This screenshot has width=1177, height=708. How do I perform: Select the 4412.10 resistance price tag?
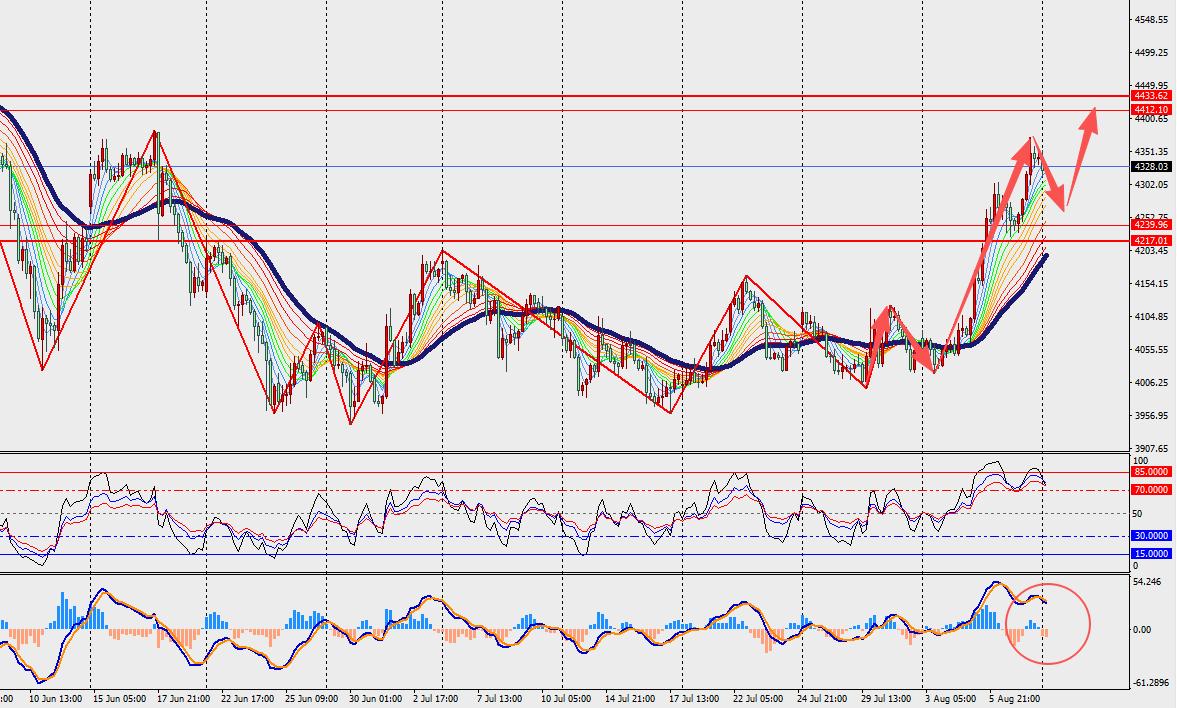1151,110
